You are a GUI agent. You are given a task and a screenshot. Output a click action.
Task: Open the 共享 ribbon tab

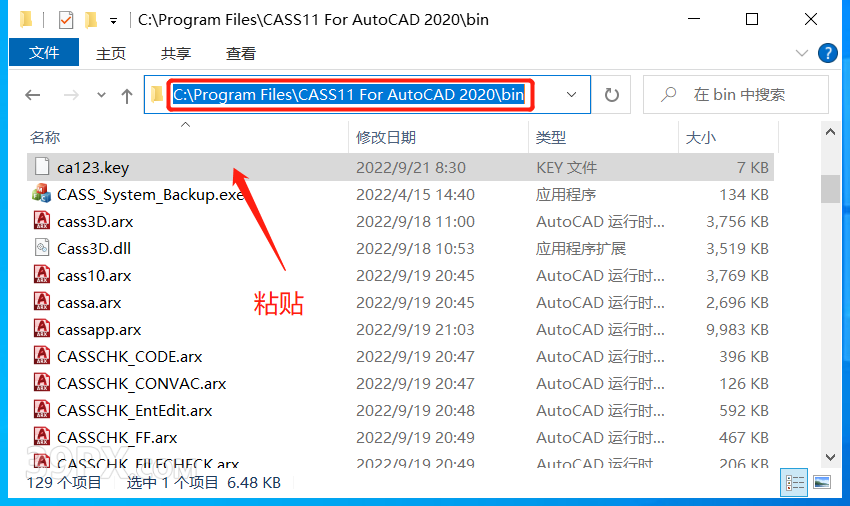(176, 53)
